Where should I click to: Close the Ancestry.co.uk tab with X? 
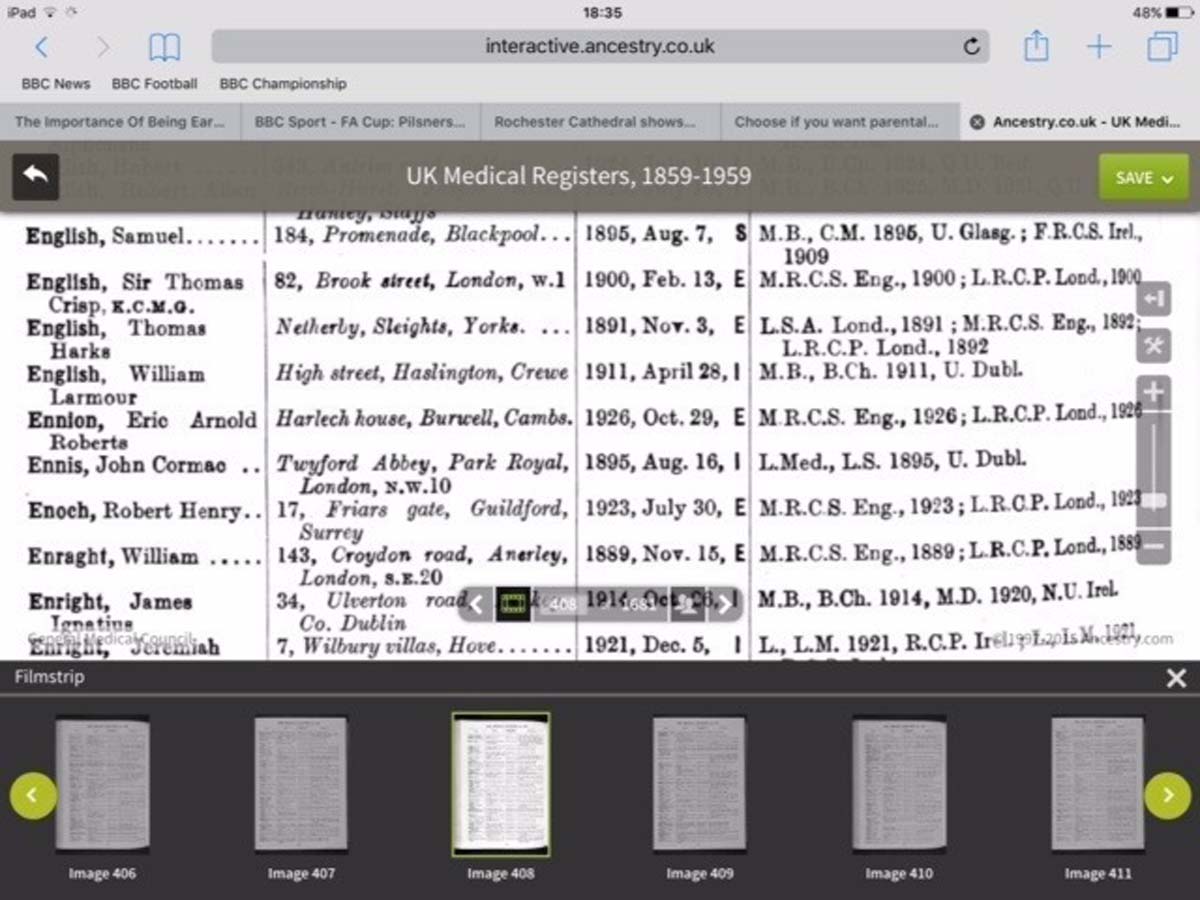(977, 122)
